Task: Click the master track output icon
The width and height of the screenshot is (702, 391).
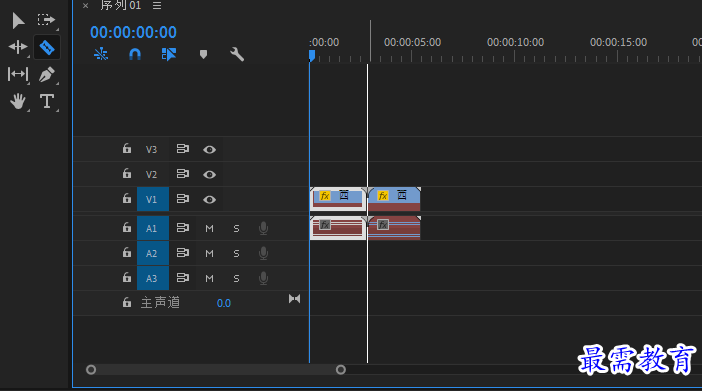Action: (295, 299)
